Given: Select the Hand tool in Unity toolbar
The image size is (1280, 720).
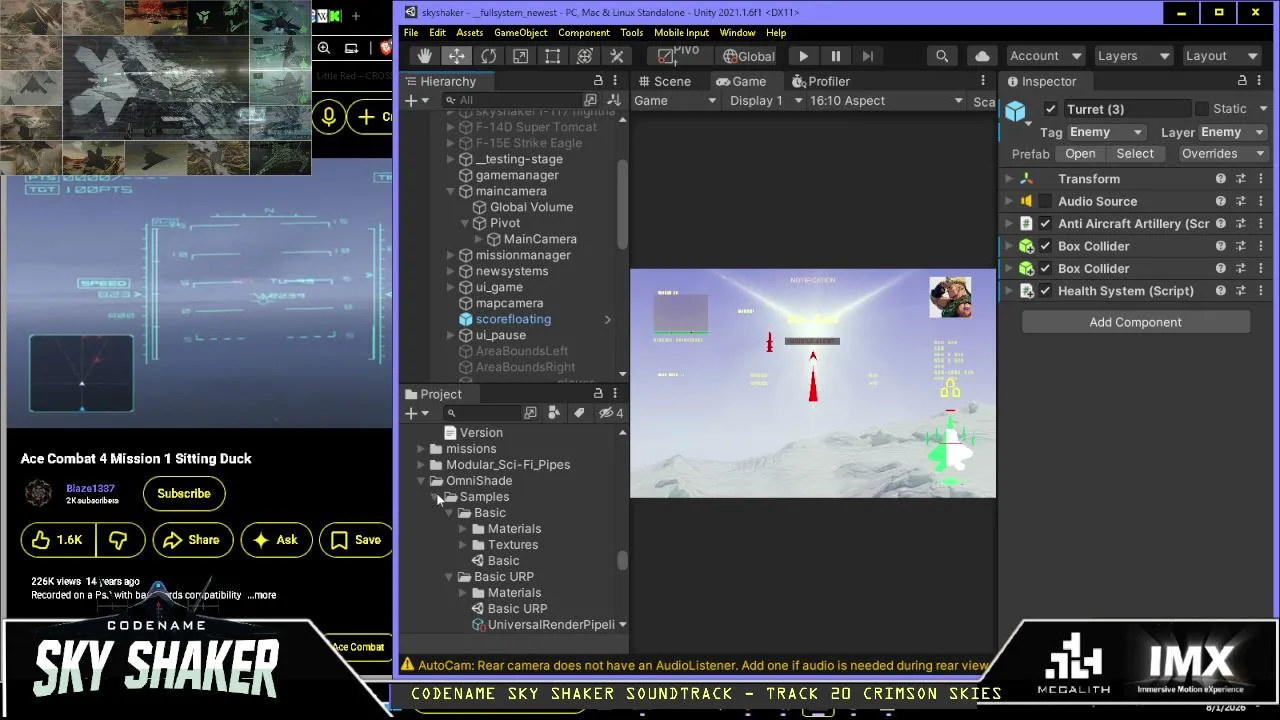Looking at the screenshot, I should click(424, 57).
